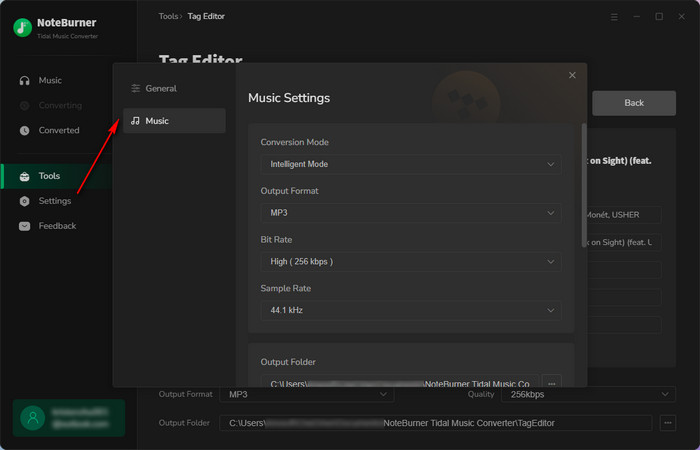700x450 pixels.
Task: Browse output folder with dialog ellipsis button
Action: pyautogui.click(x=552, y=383)
